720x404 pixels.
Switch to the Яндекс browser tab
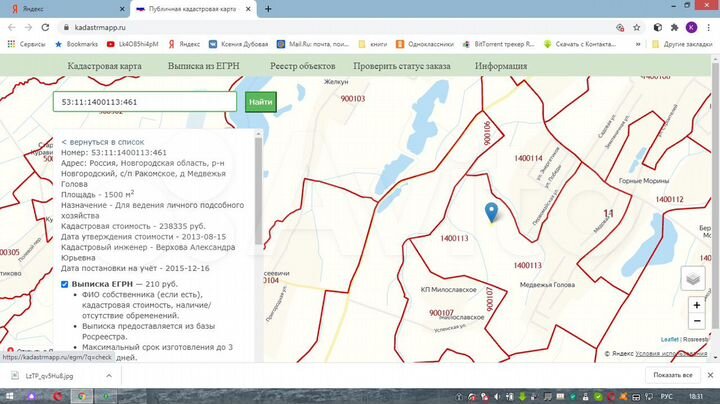60,8
